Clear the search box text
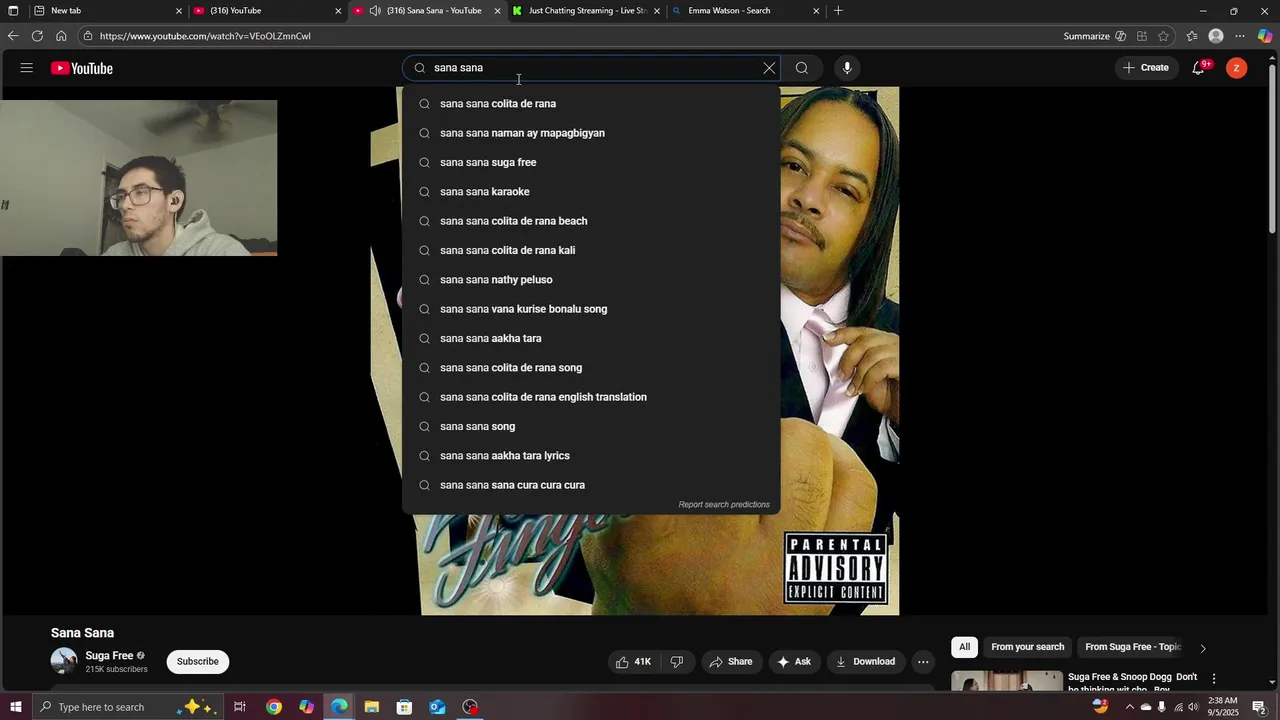The image size is (1280, 720). coord(769,68)
